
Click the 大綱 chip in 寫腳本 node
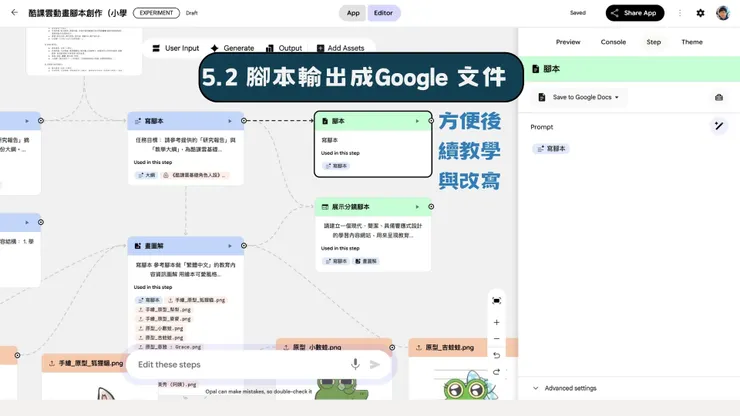[x=146, y=175]
